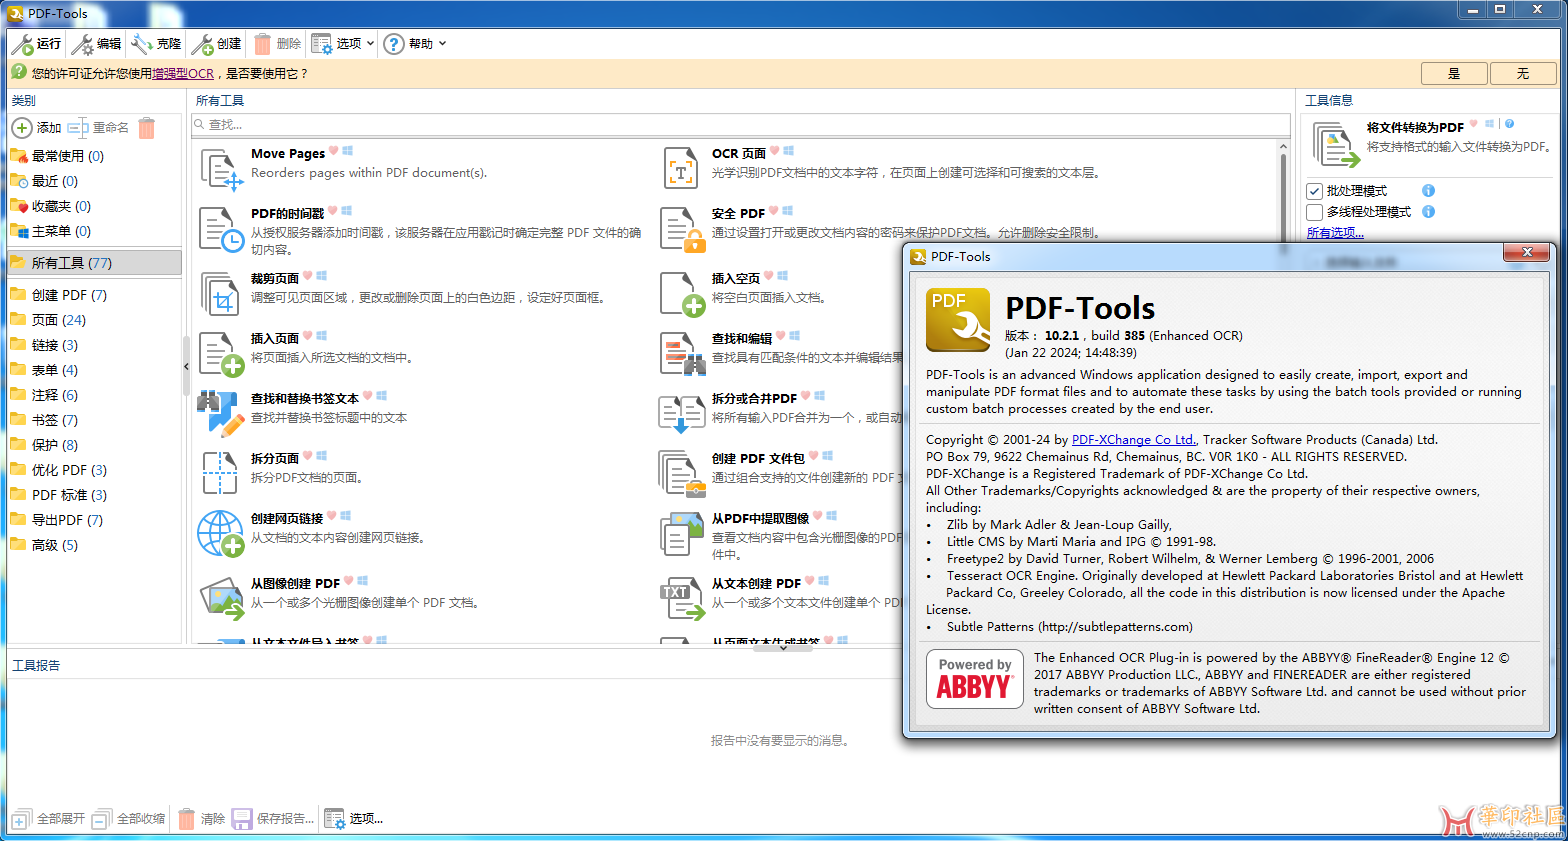
Task: Click the 克隆 (Clone) toolbar button
Action: (156, 44)
